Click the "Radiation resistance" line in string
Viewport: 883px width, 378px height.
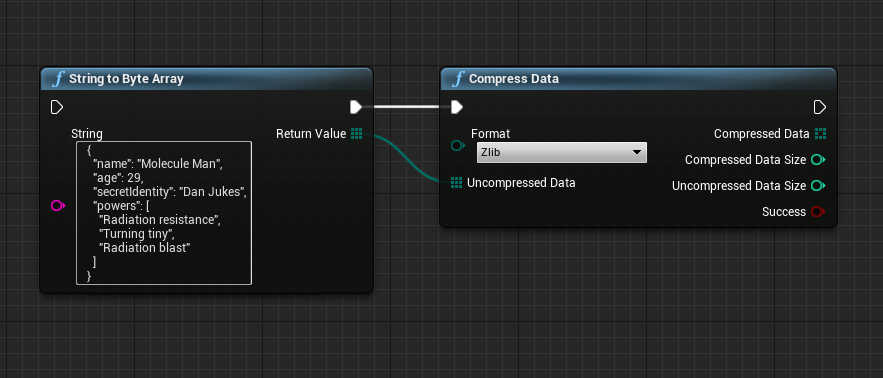159,220
